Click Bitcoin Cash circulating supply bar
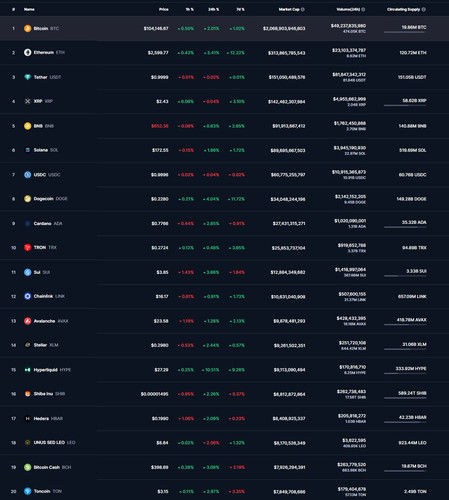Viewport: 449px width, 500px height. tap(405, 471)
